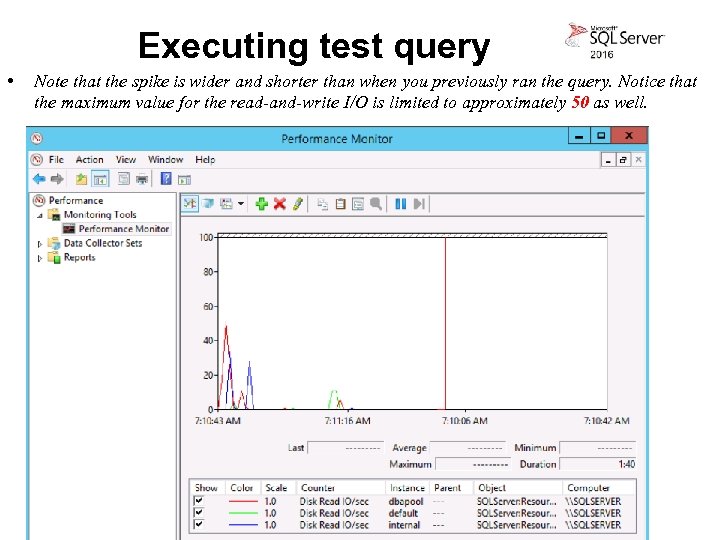
Task: Sort by the Instance column header
Action: pyautogui.click(x=407, y=488)
